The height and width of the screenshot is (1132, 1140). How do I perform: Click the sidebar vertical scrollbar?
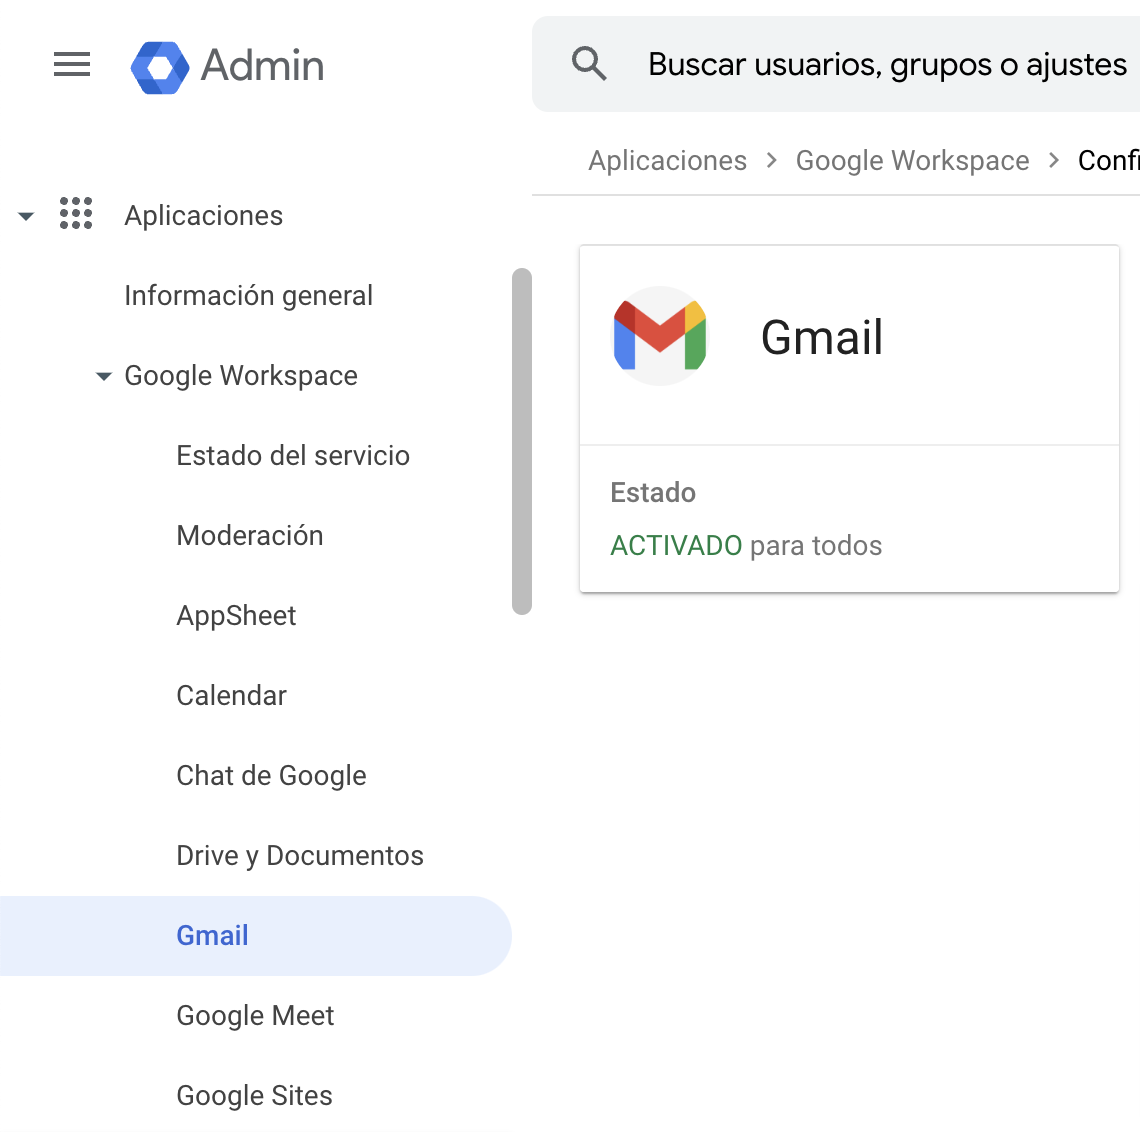[x=521, y=440]
